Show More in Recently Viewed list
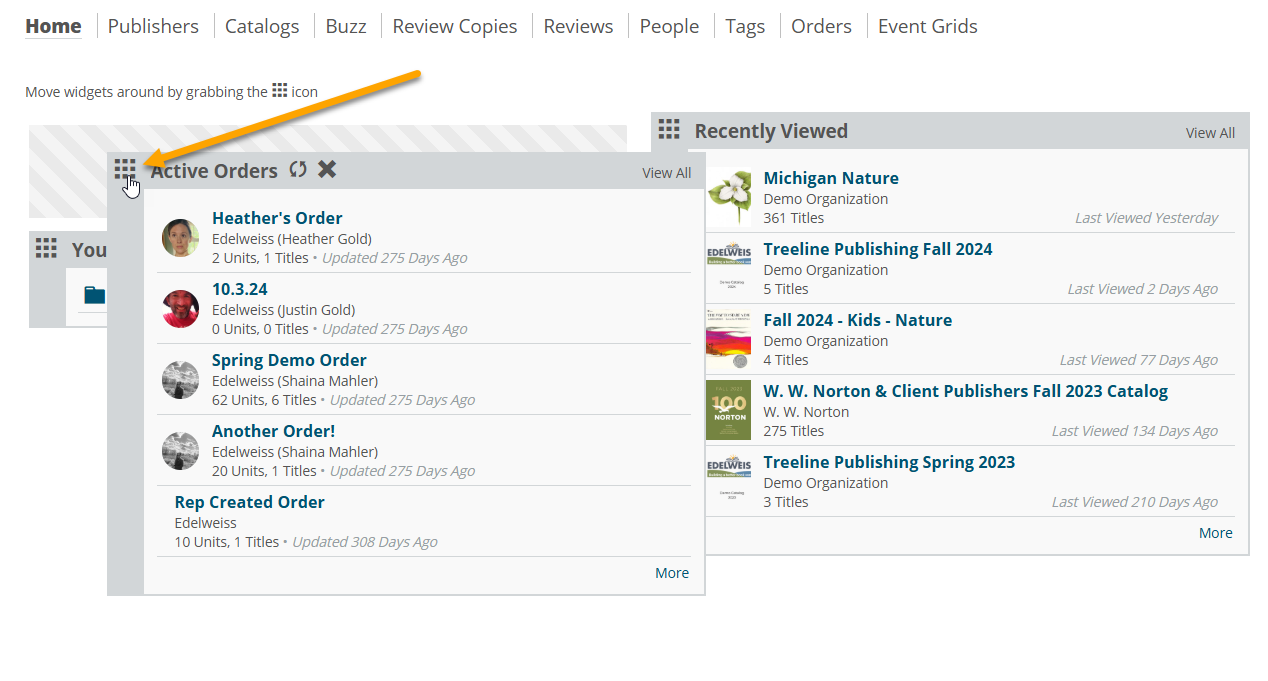 click(1215, 533)
